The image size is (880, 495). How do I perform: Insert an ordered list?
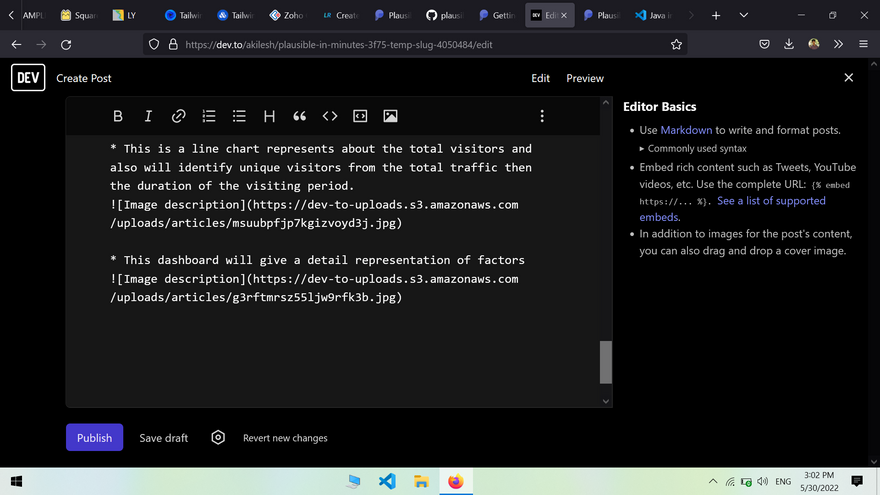pos(209,116)
